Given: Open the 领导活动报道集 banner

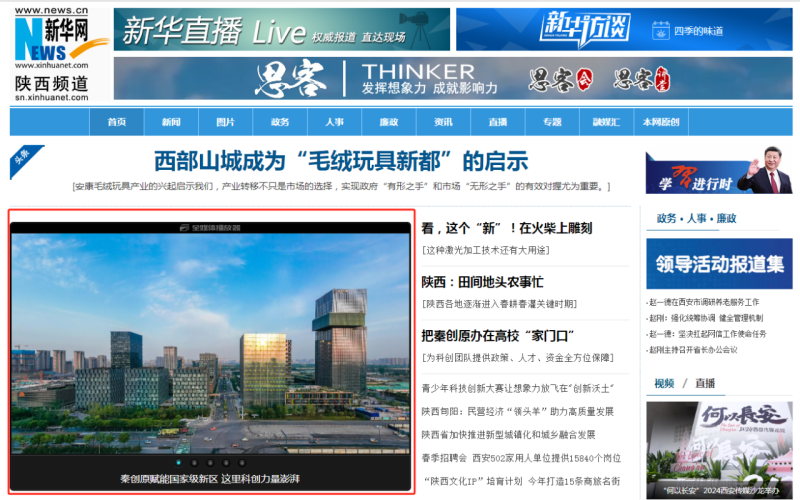Looking at the screenshot, I should pyautogui.click(x=719, y=264).
